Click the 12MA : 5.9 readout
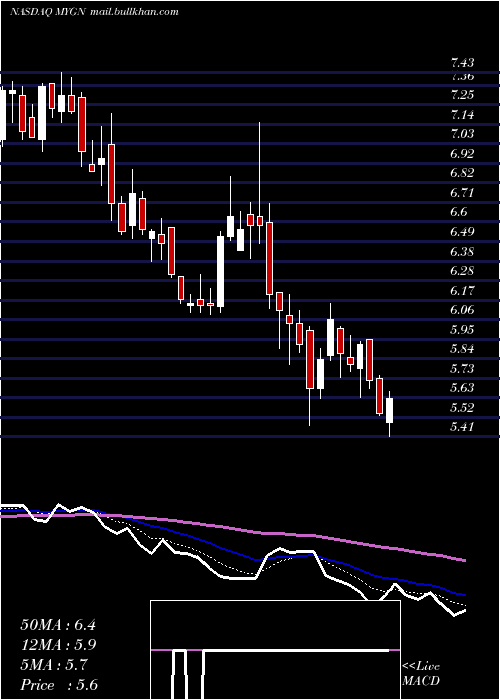 coord(58,645)
